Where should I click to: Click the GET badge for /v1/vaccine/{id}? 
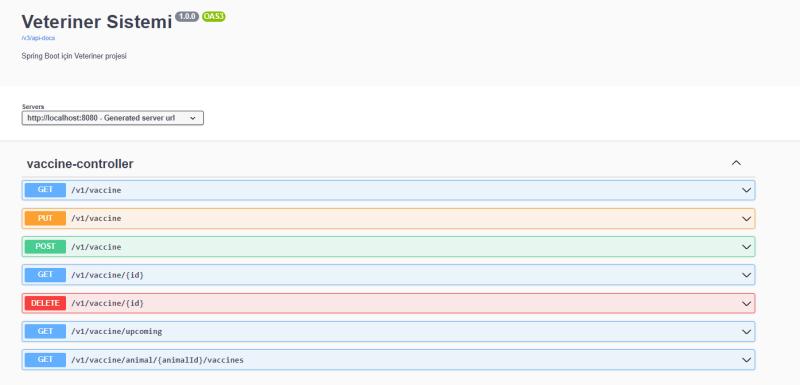[45, 275]
